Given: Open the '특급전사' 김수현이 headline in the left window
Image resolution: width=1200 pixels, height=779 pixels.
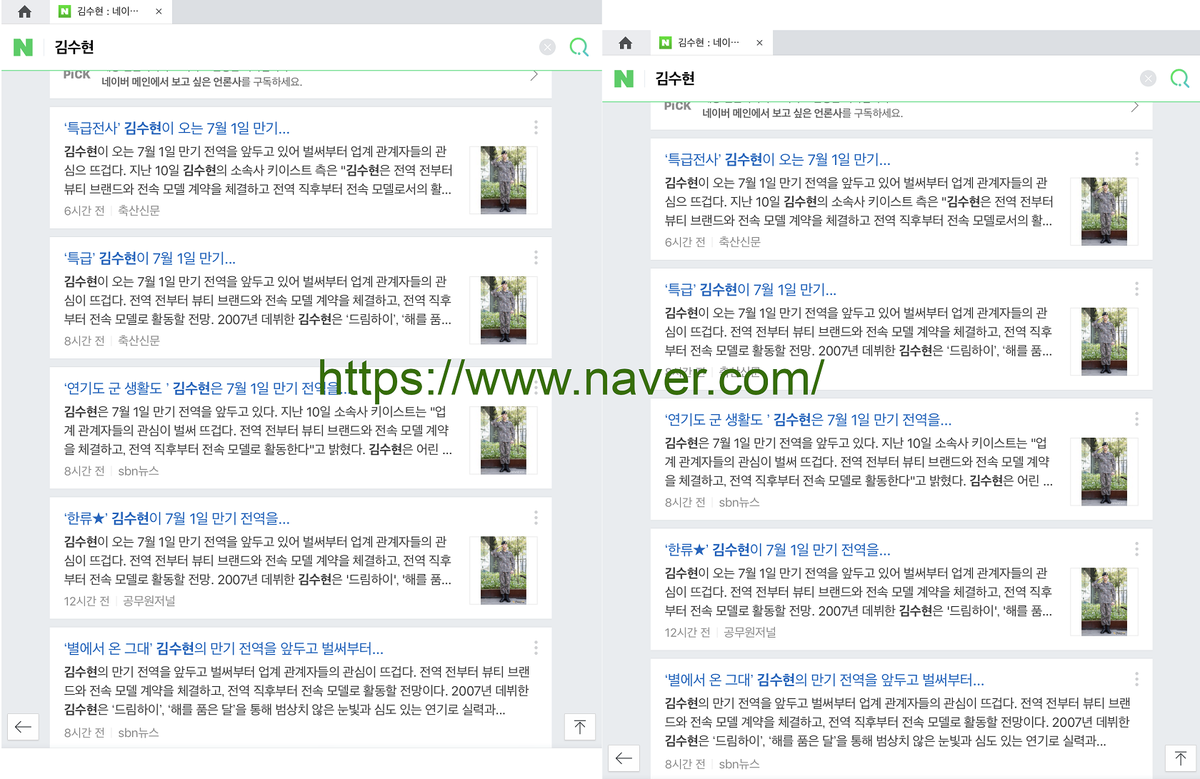Looking at the screenshot, I should pos(177,128).
